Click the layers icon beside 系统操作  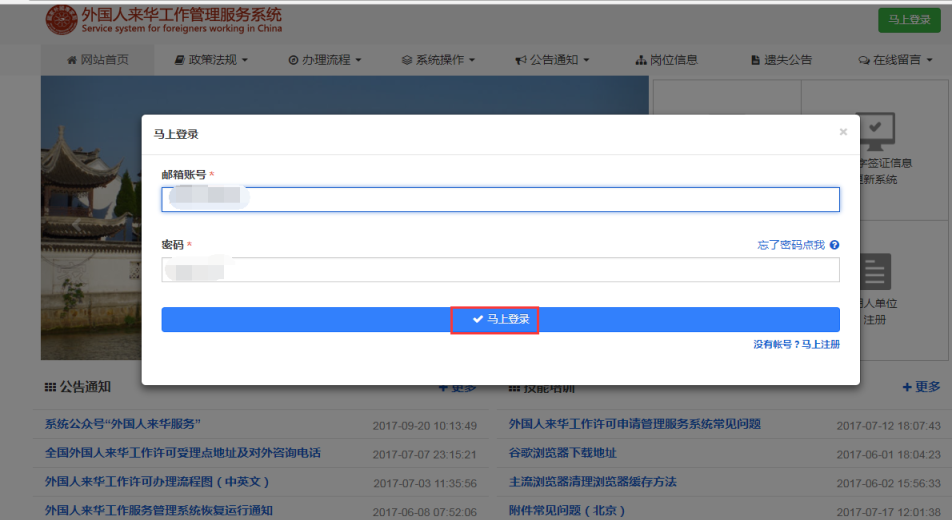tap(407, 60)
